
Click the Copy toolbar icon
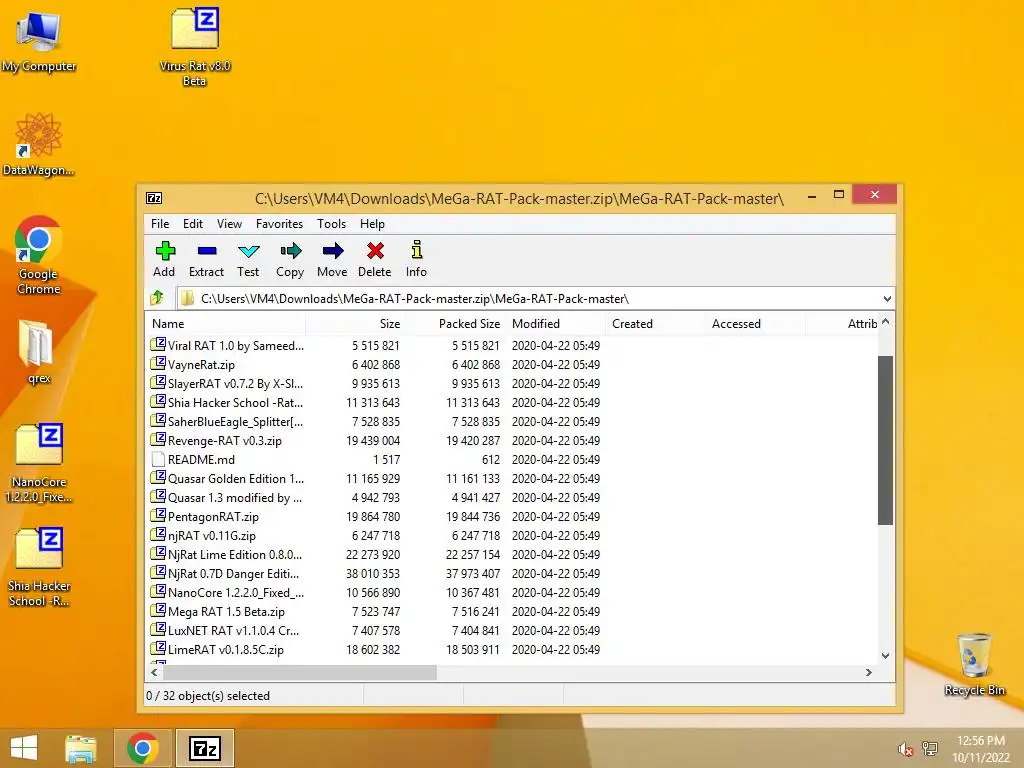point(290,259)
